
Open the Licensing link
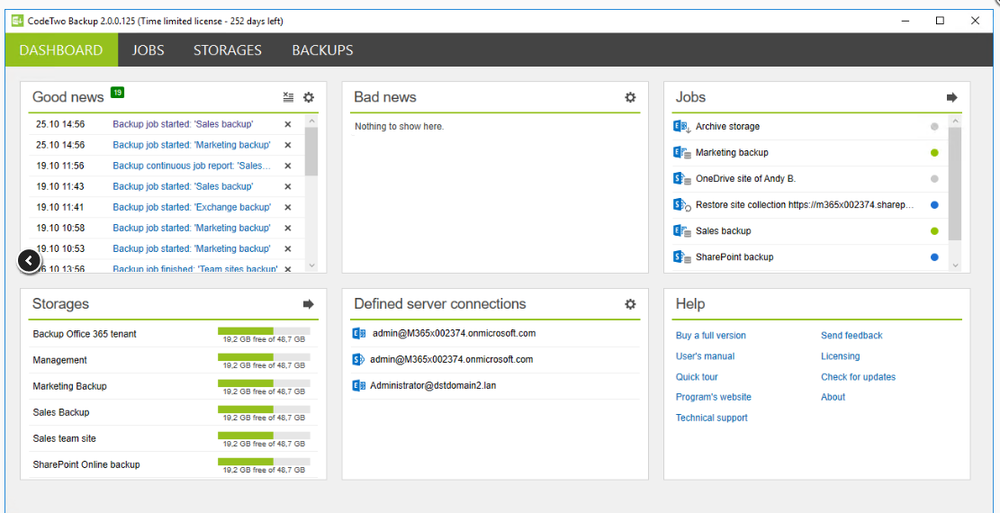click(x=840, y=356)
